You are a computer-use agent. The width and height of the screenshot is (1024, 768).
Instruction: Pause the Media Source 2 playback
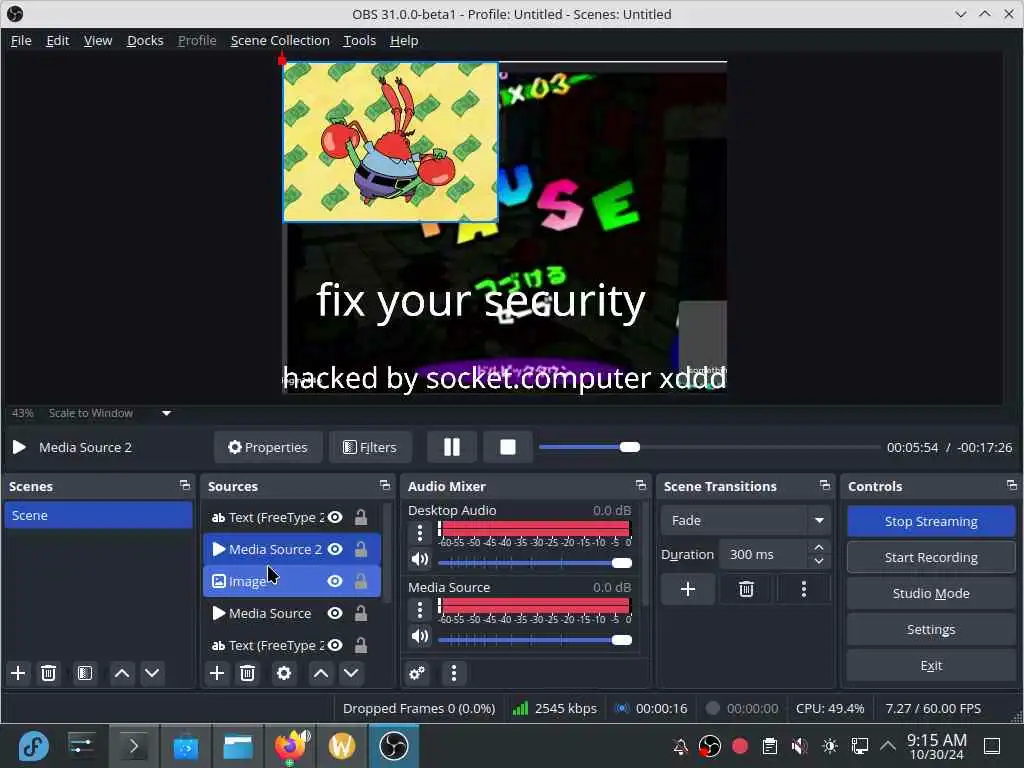pyautogui.click(x=451, y=447)
